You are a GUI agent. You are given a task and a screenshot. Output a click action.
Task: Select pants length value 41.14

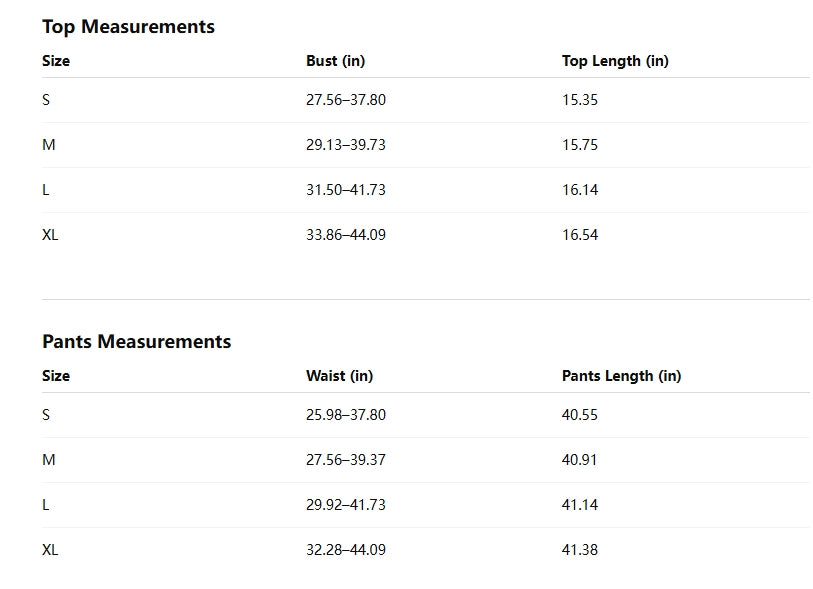point(580,505)
